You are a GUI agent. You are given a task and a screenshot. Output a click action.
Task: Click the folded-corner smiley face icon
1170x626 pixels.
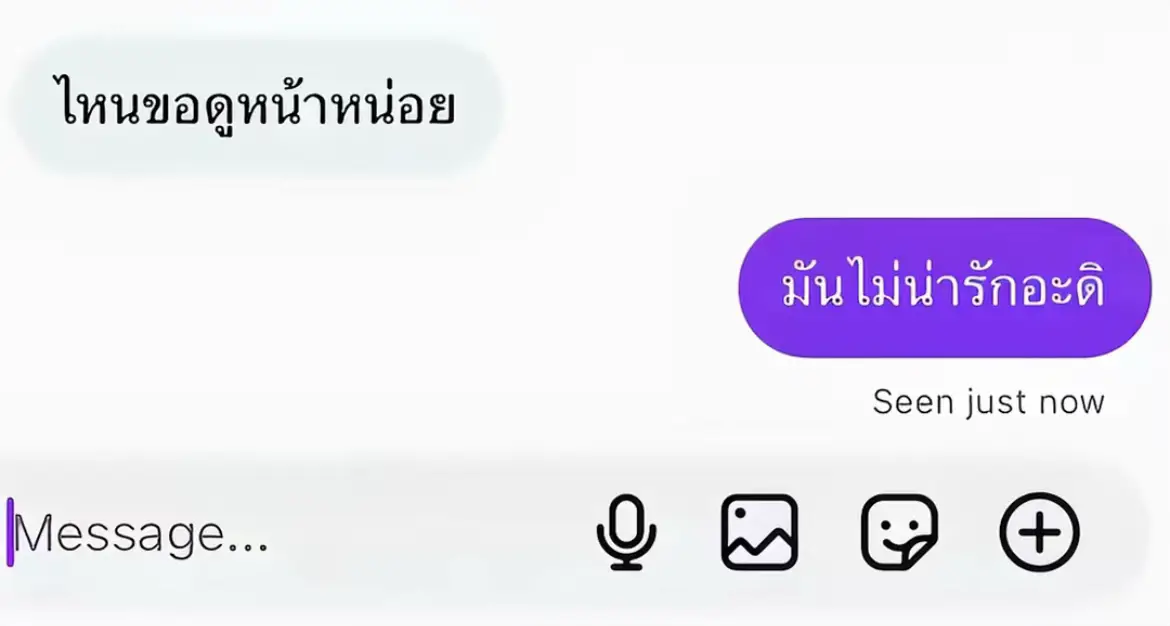(899, 533)
